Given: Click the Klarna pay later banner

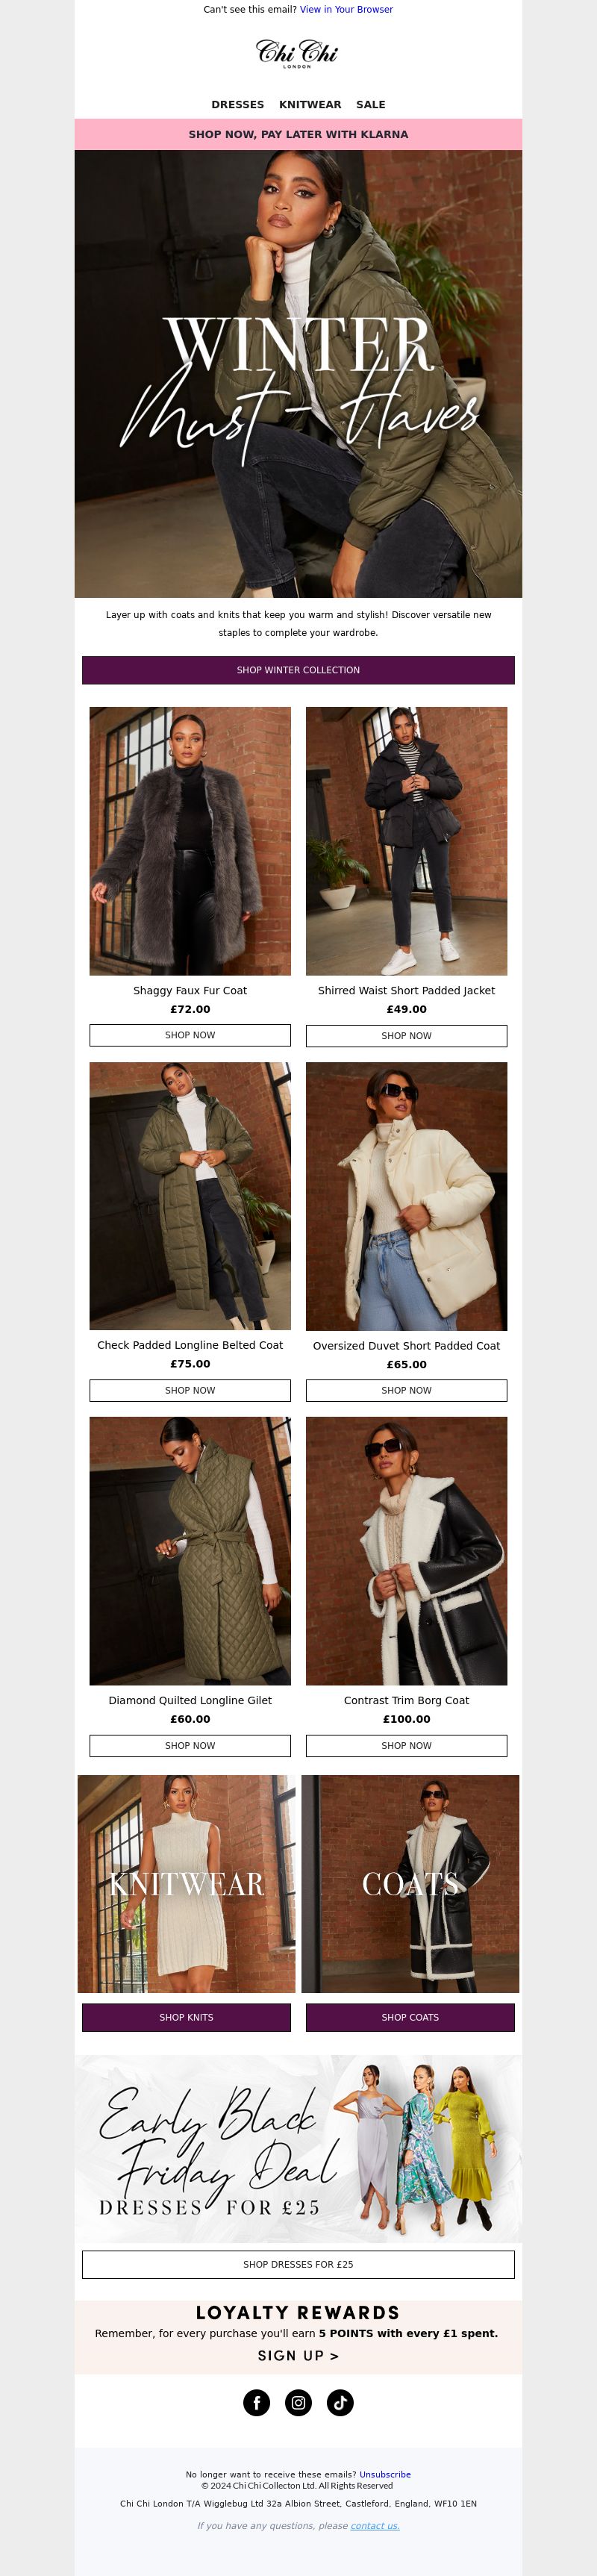Looking at the screenshot, I should (x=298, y=134).
